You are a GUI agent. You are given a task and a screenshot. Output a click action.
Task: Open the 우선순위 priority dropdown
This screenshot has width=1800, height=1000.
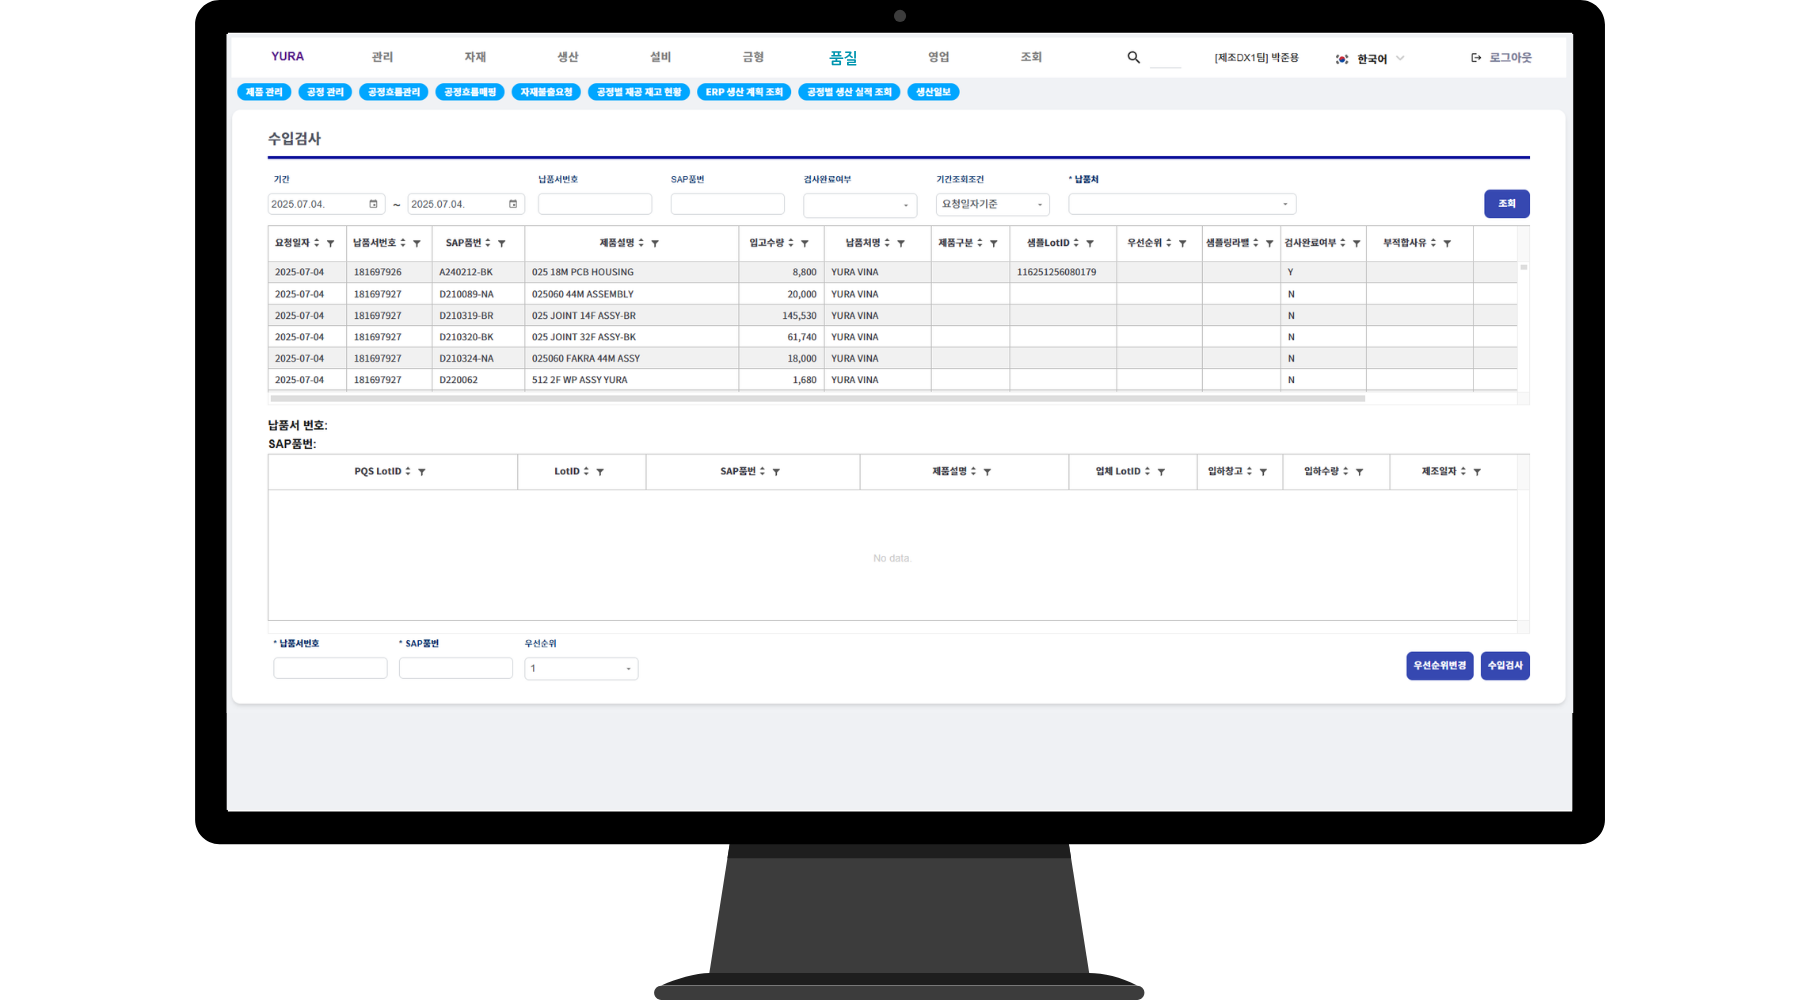[581, 669]
